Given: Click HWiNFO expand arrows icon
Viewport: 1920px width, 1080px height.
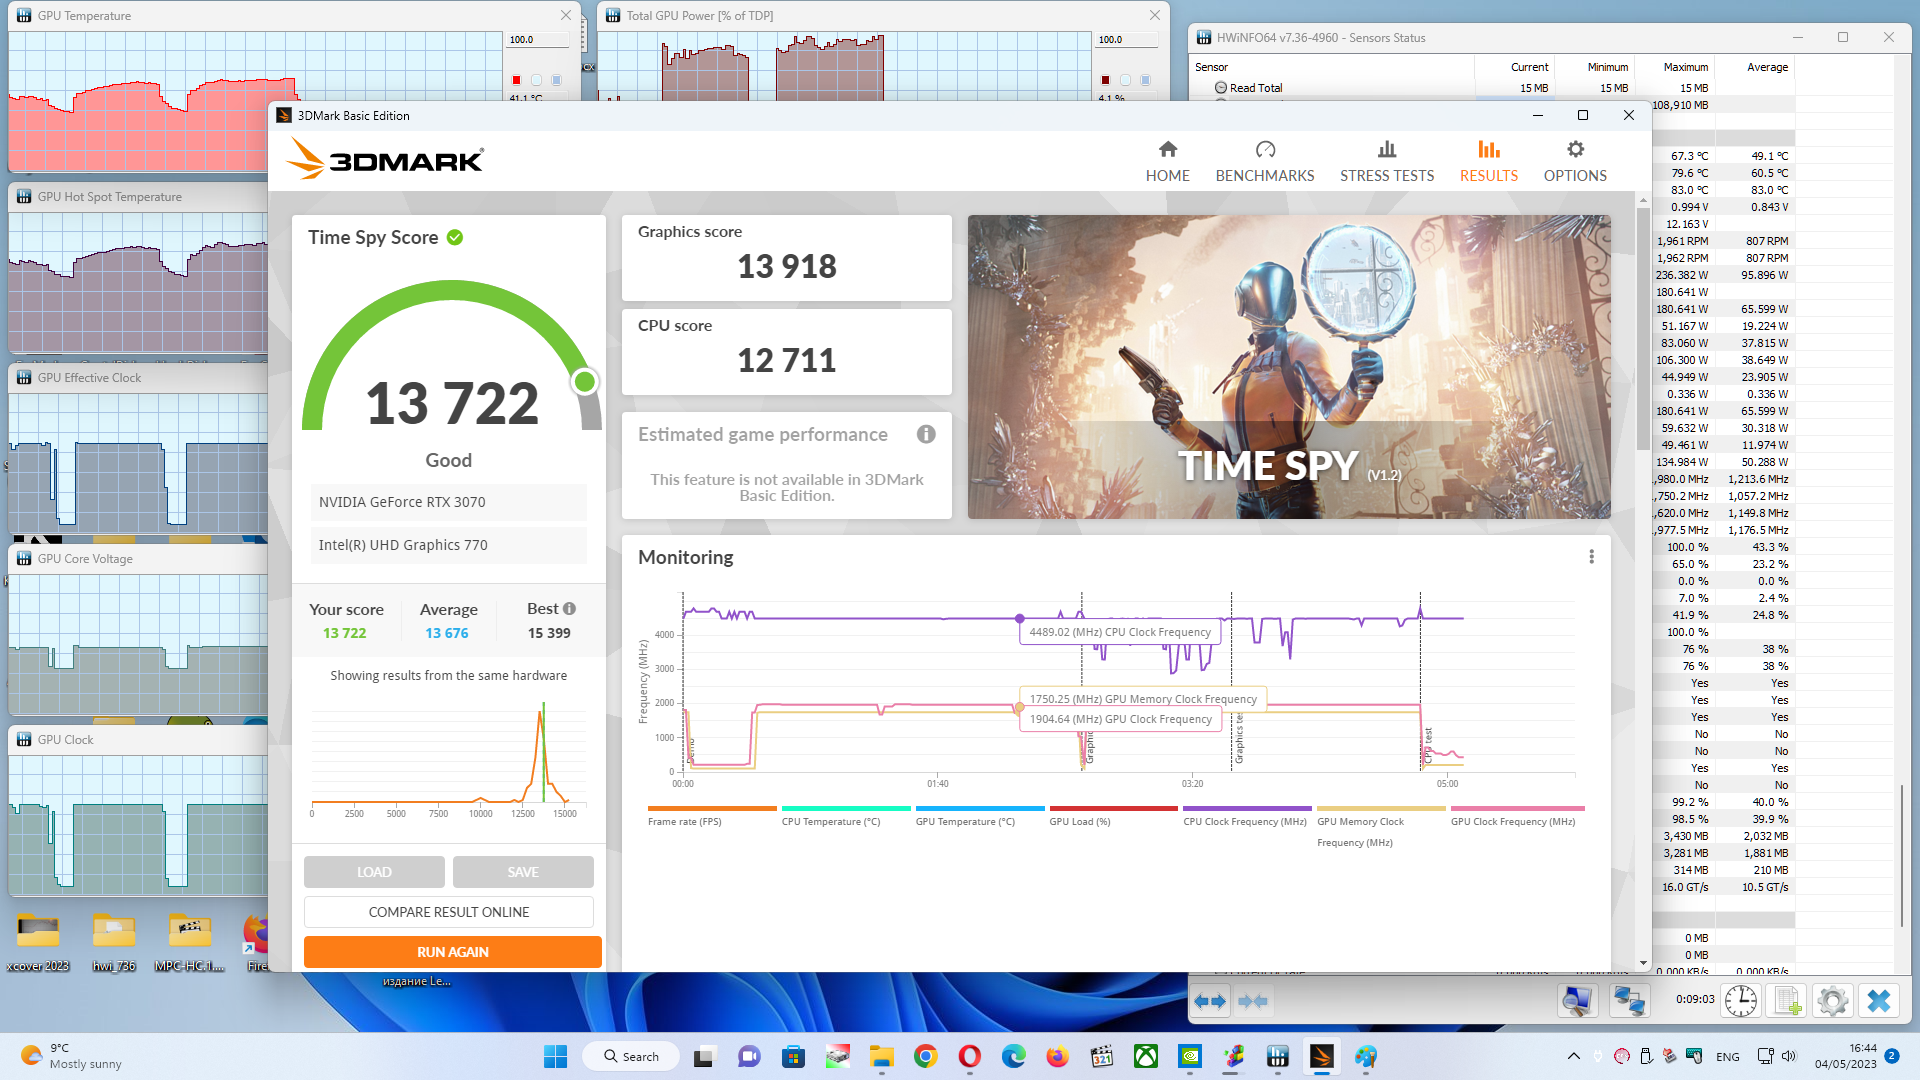Looking at the screenshot, I should (1210, 1000).
